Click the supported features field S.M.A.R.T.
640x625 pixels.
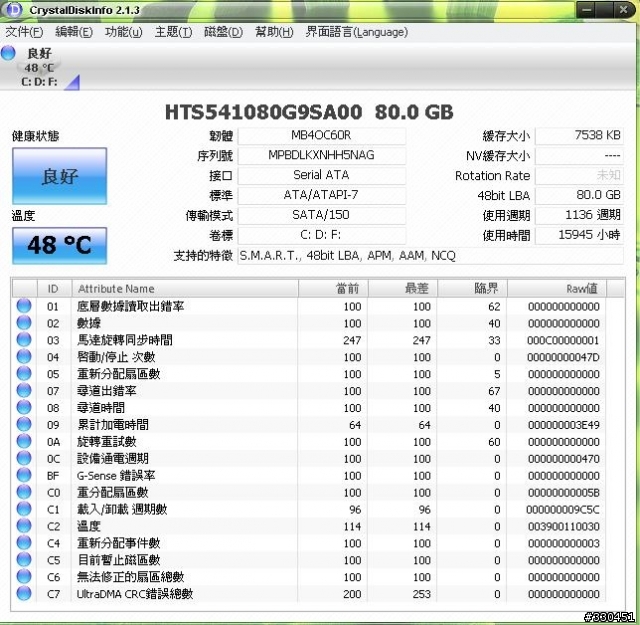tap(431, 256)
